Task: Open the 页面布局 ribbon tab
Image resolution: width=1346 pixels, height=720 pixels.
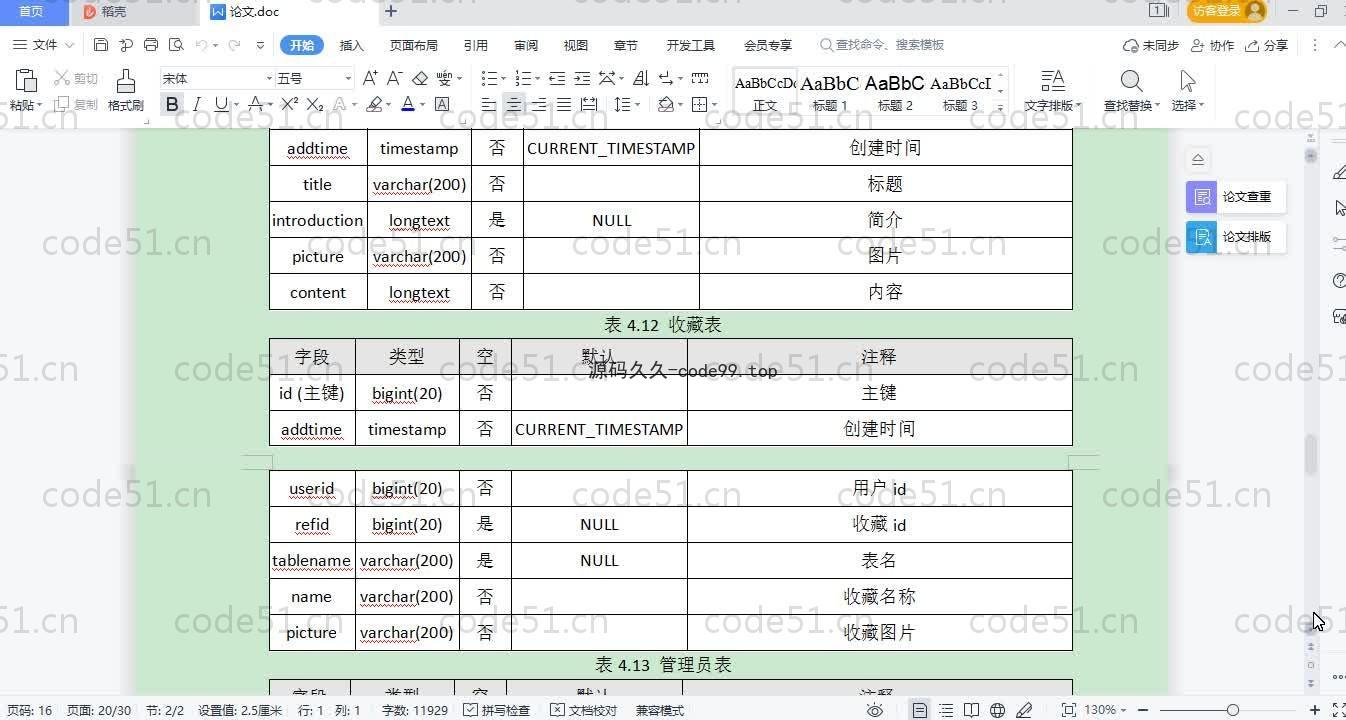Action: click(414, 45)
